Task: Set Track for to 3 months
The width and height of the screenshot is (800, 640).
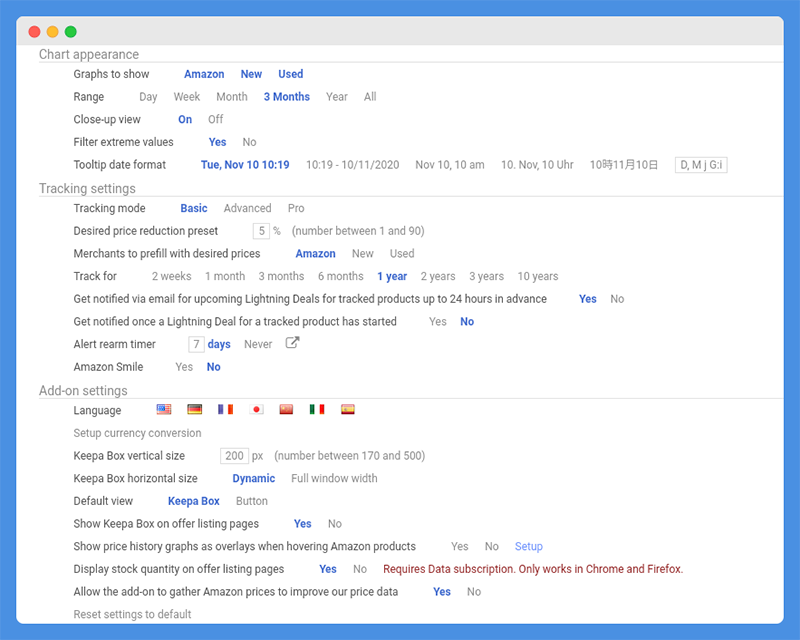Action: point(281,276)
